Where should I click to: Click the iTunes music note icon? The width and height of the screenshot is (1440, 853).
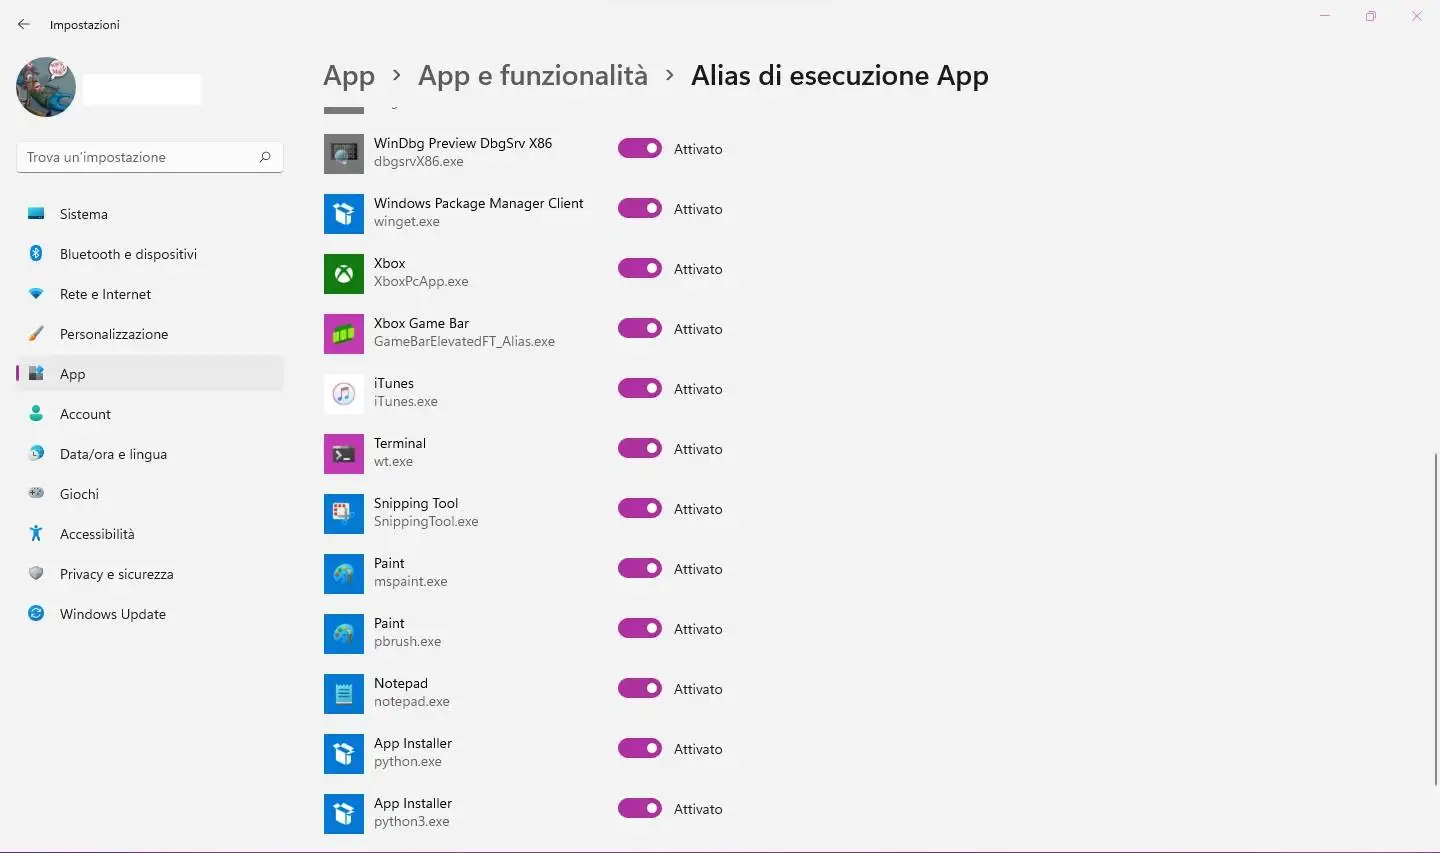344,394
